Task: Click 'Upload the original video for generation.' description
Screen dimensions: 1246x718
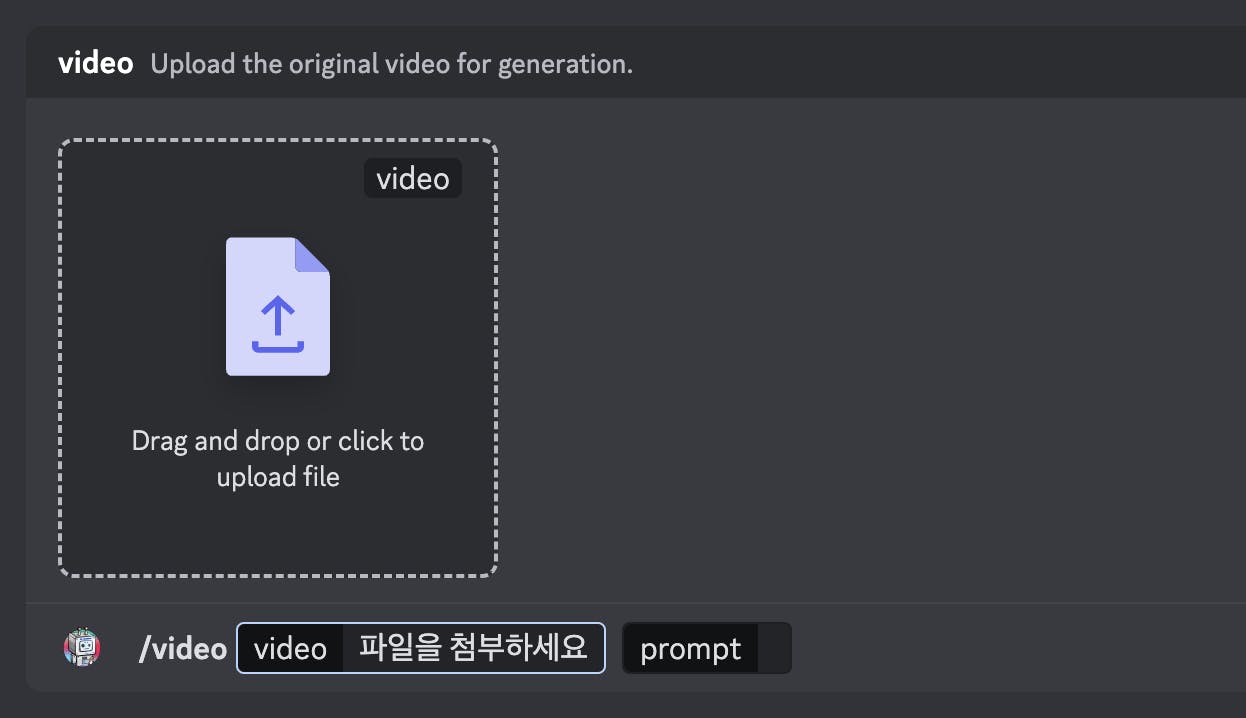Action: (x=391, y=64)
